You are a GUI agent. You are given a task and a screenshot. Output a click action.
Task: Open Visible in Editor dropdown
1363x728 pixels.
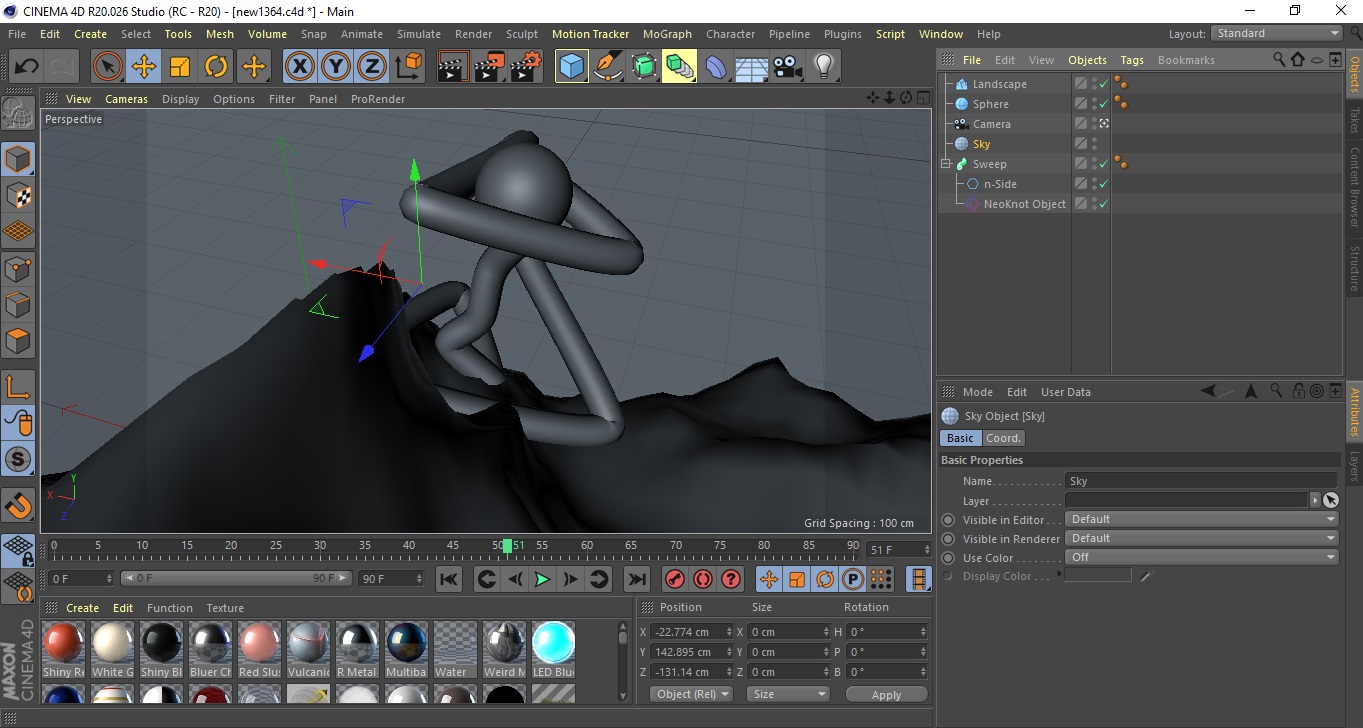tap(1202, 519)
